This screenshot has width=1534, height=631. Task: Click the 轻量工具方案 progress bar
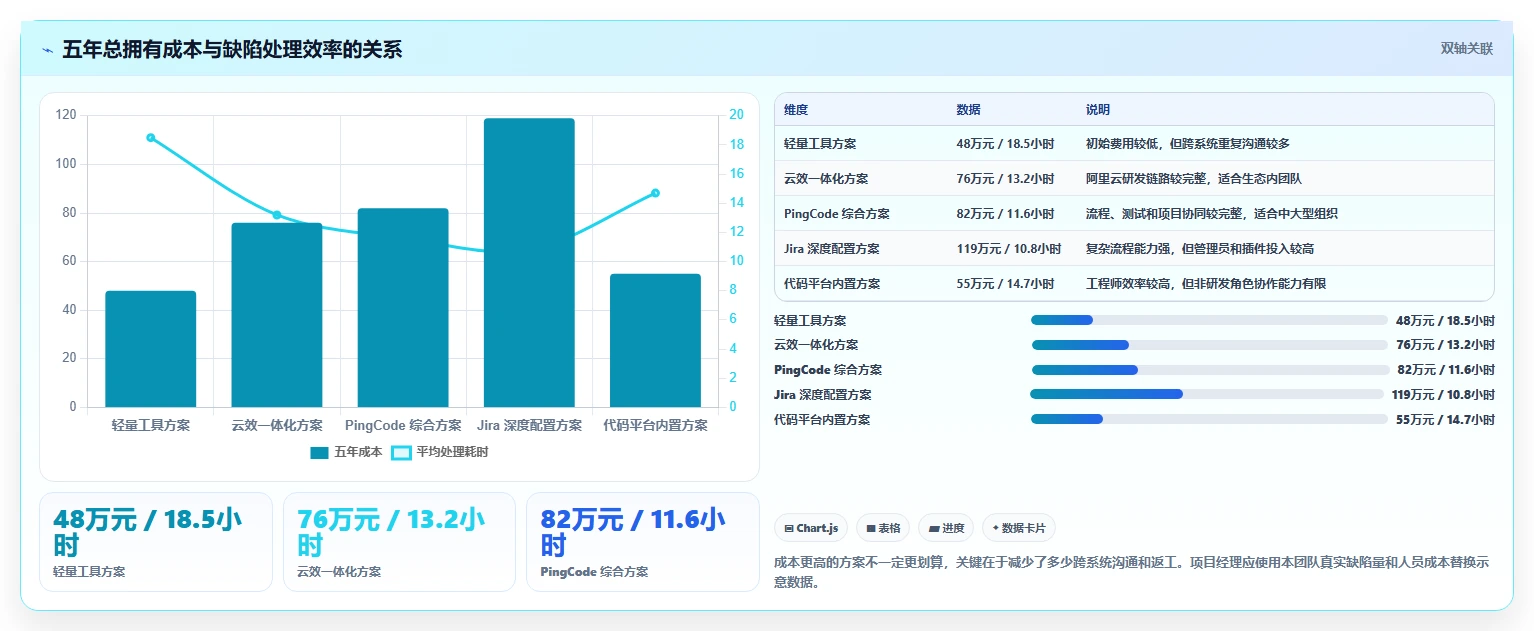click(1209, 320)
